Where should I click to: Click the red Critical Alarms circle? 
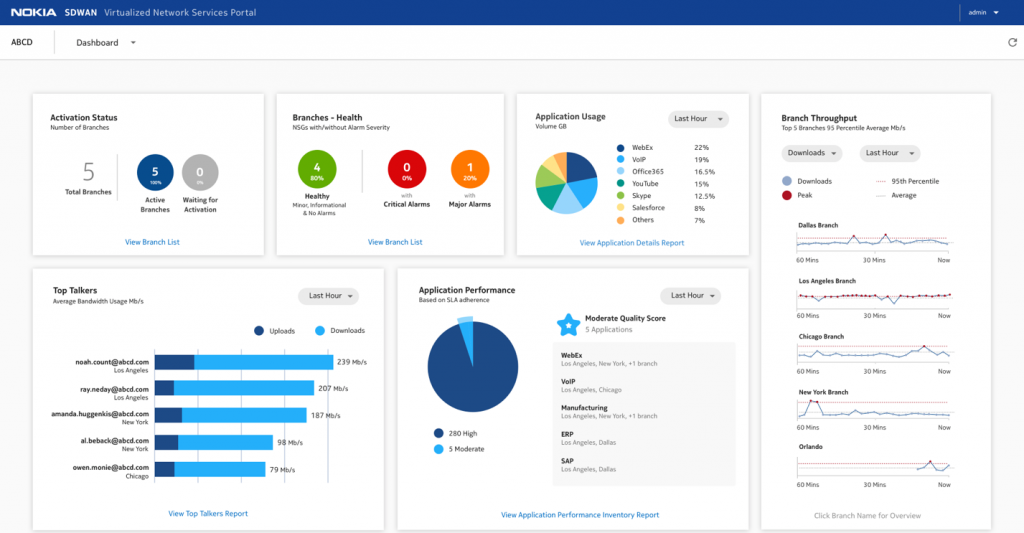tap(407, 169)
